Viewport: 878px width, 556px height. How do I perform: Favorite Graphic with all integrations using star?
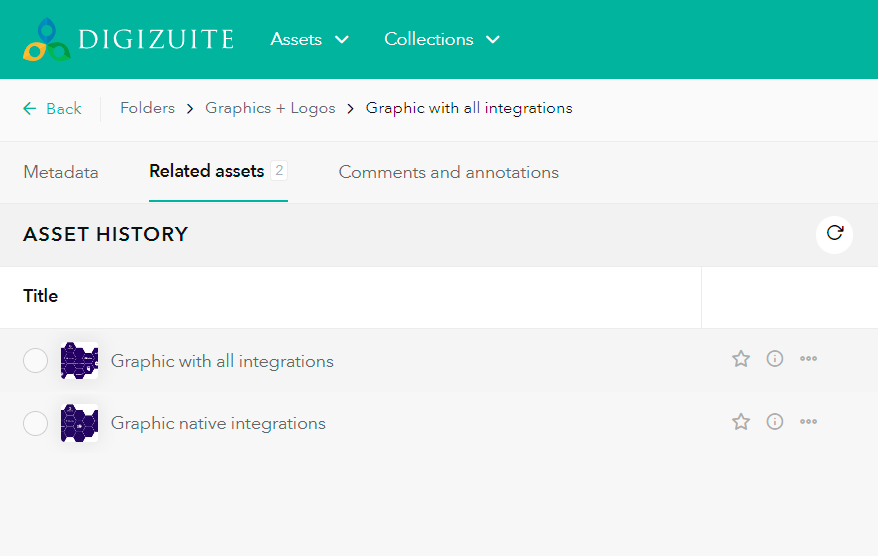tap(741, 359)
